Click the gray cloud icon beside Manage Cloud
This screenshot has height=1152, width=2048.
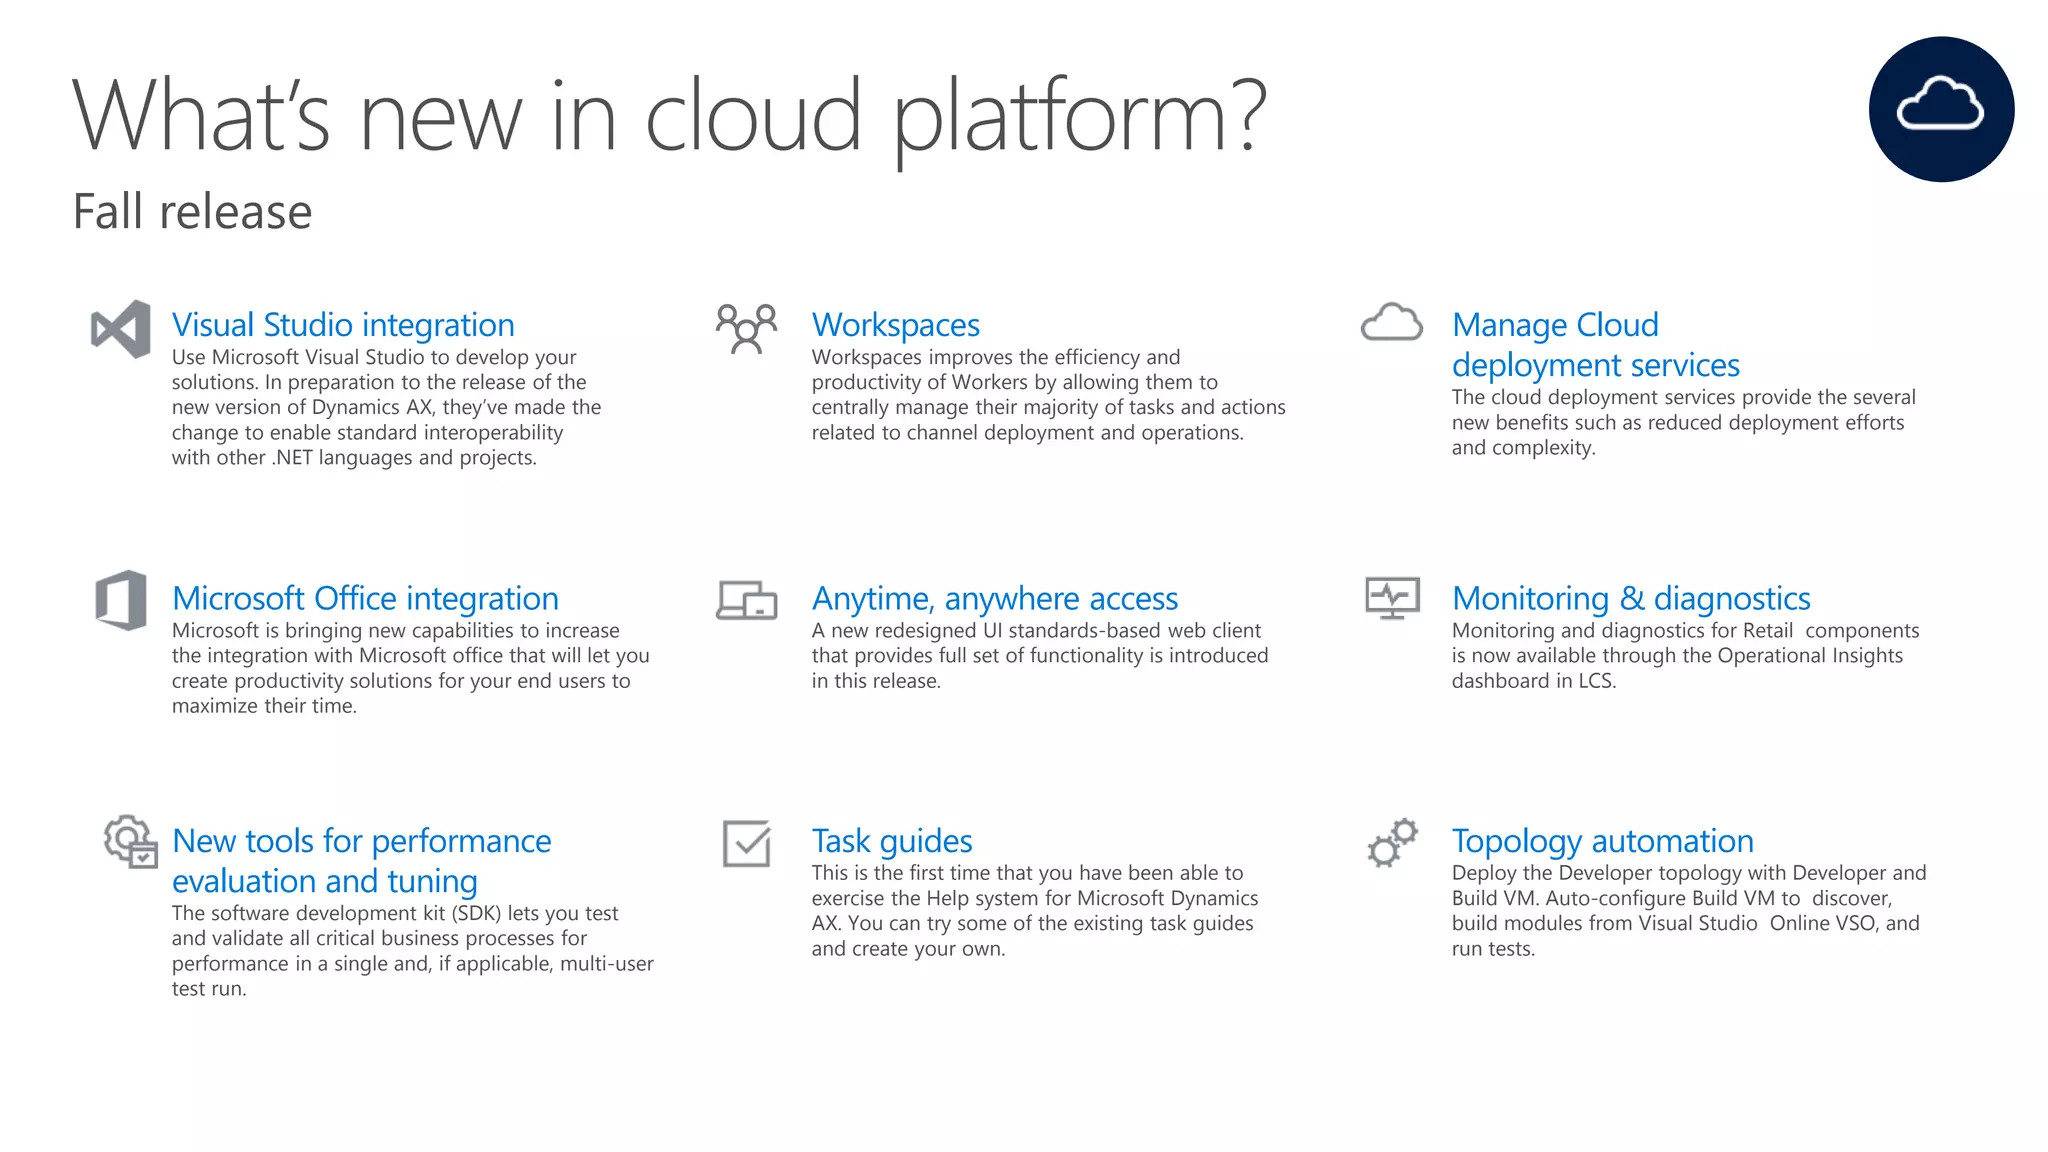click(1391, 322)
